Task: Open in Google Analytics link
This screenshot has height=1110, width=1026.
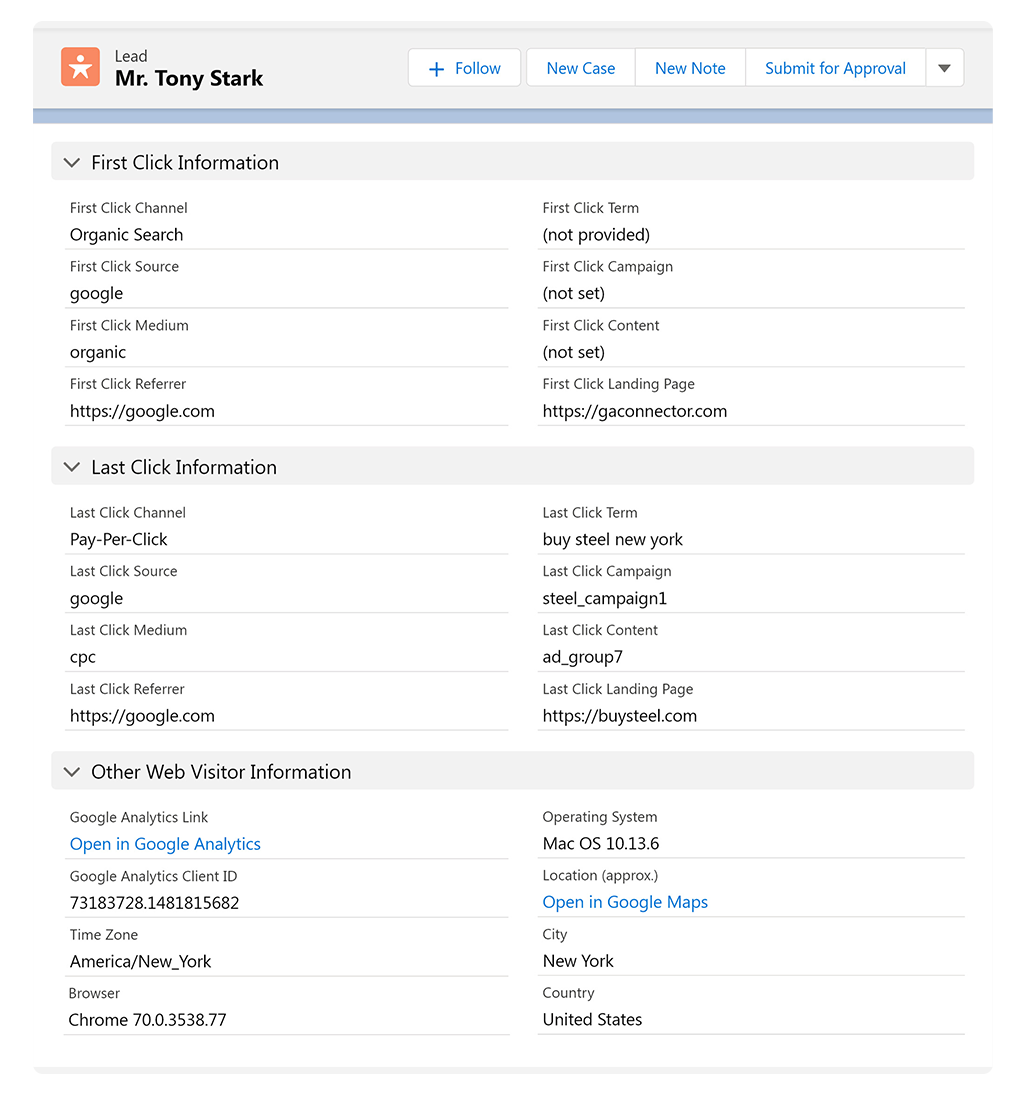Action: click(x=165, y=844)
